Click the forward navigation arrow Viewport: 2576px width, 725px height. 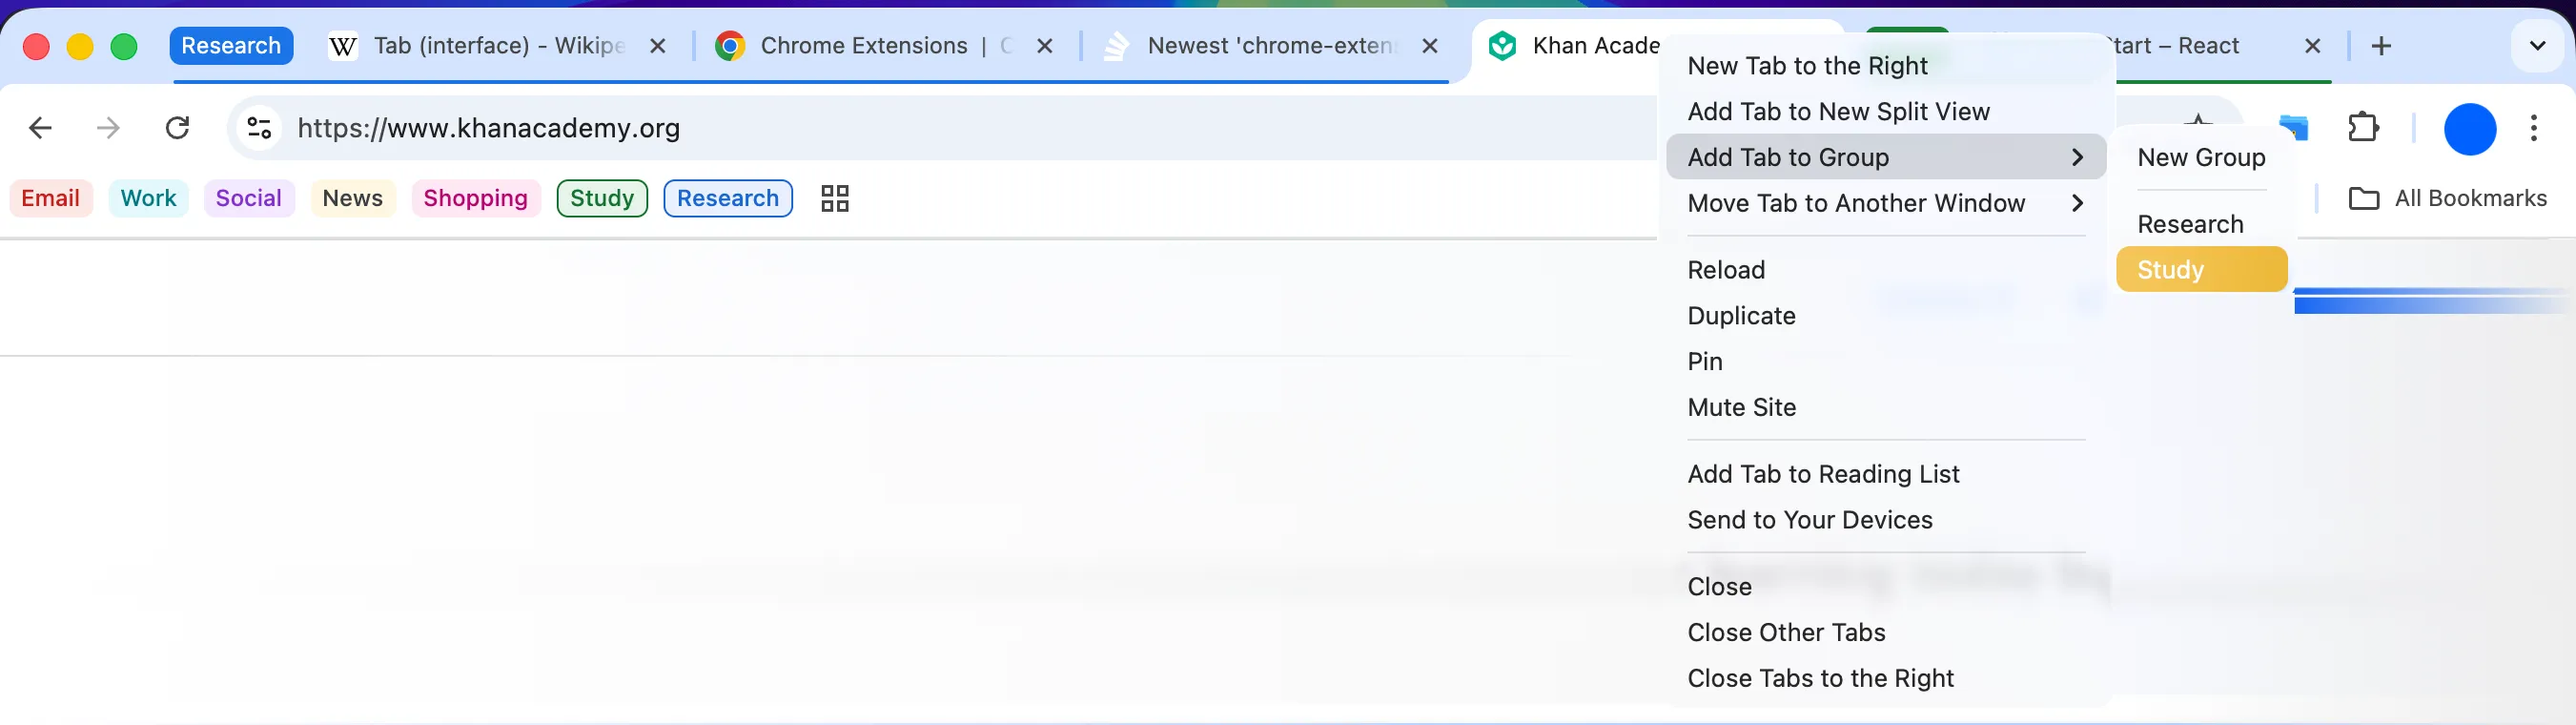point(108,128)
